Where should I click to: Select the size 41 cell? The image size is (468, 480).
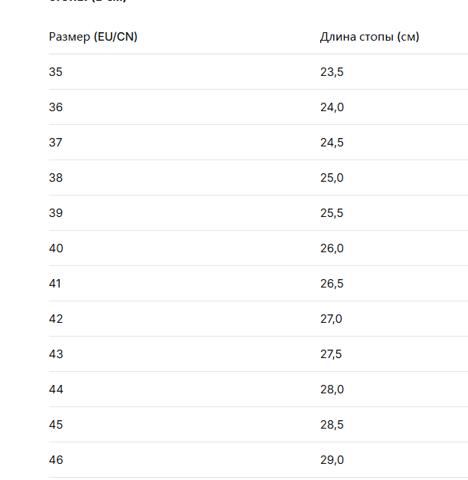55,284
